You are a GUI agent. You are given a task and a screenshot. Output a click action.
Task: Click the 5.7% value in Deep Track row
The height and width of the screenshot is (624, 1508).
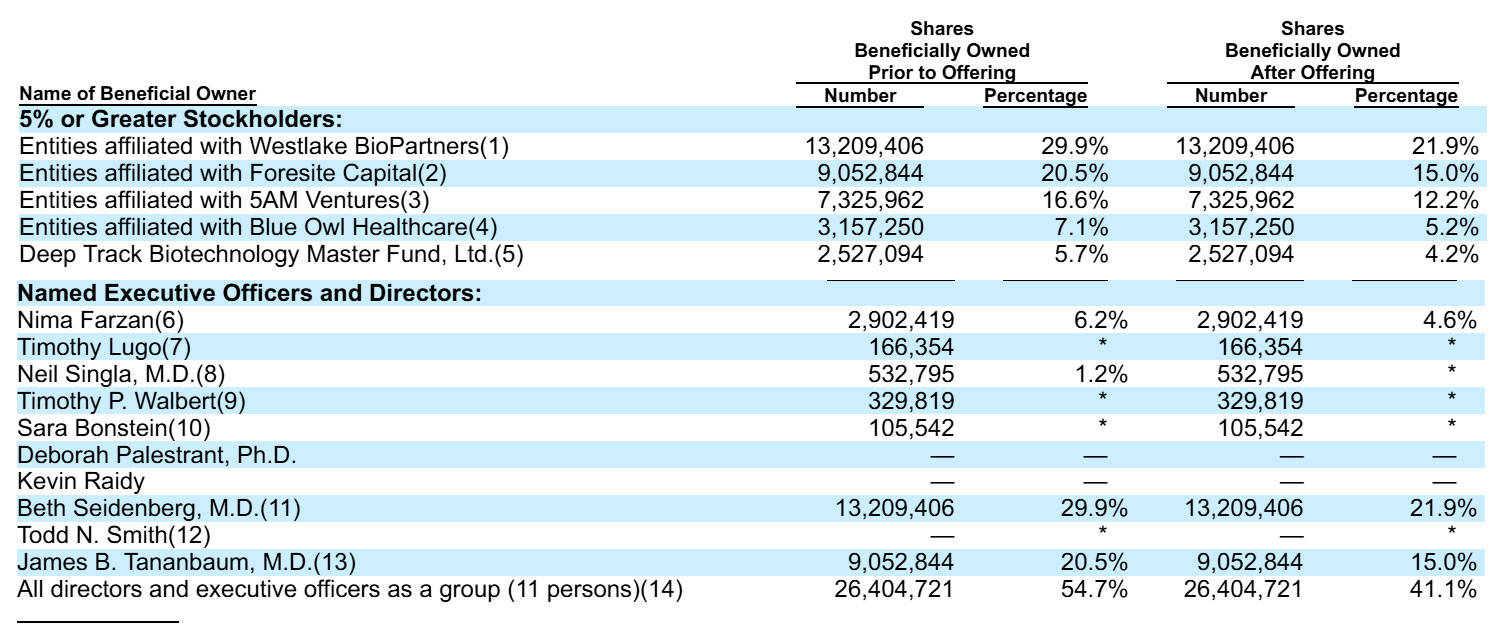(x=1080, y=254)
